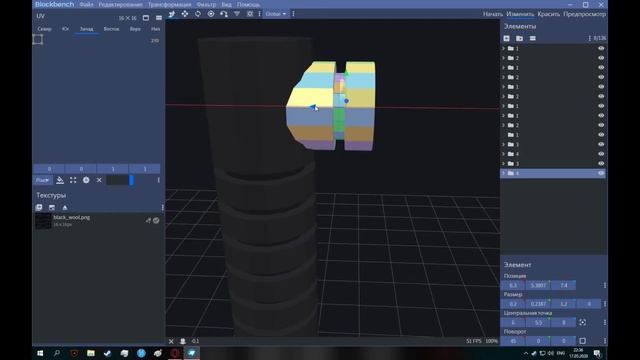Open Windows taskbar search
The width and height of the screenshot is (640, 360).
[57, 353]
